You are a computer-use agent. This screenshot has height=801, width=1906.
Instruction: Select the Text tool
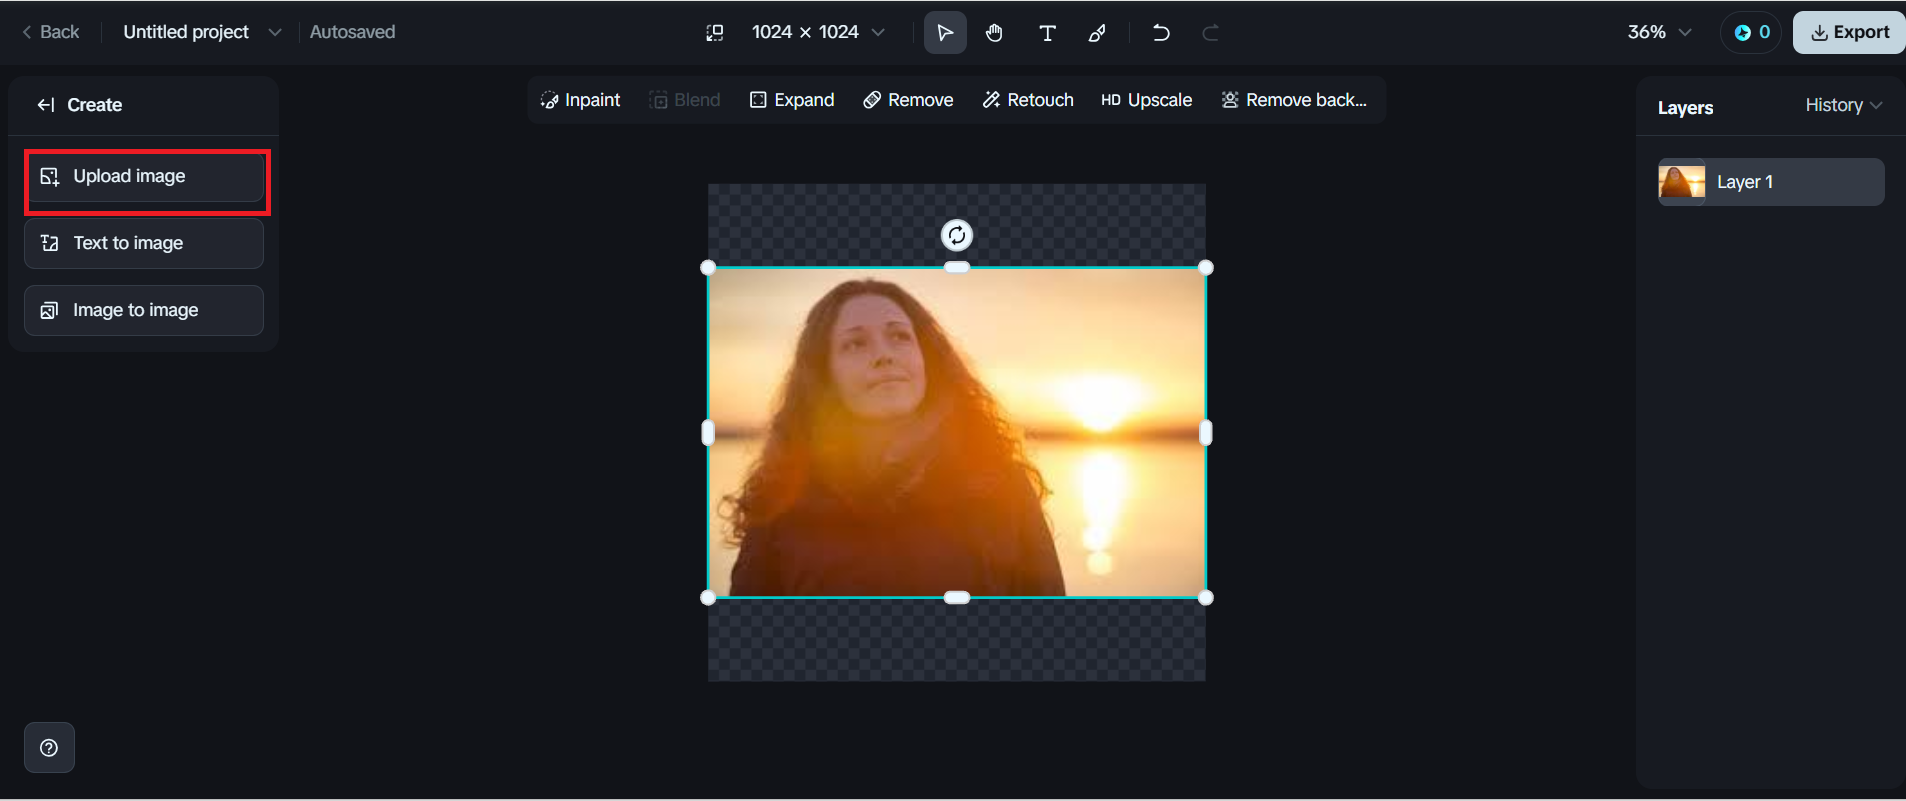1047,33
